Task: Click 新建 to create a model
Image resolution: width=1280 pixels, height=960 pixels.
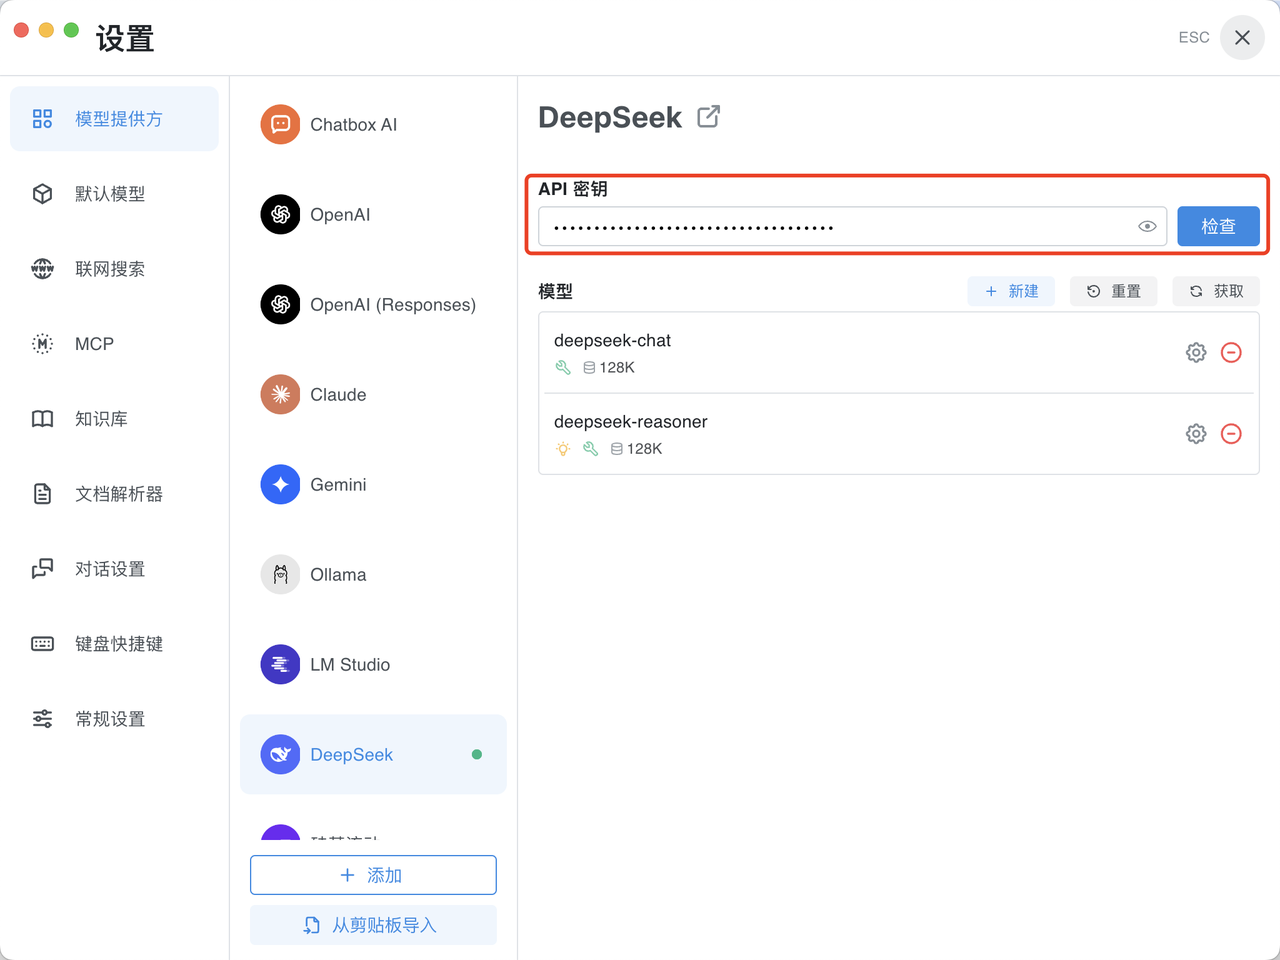Action: [1011, 291]
